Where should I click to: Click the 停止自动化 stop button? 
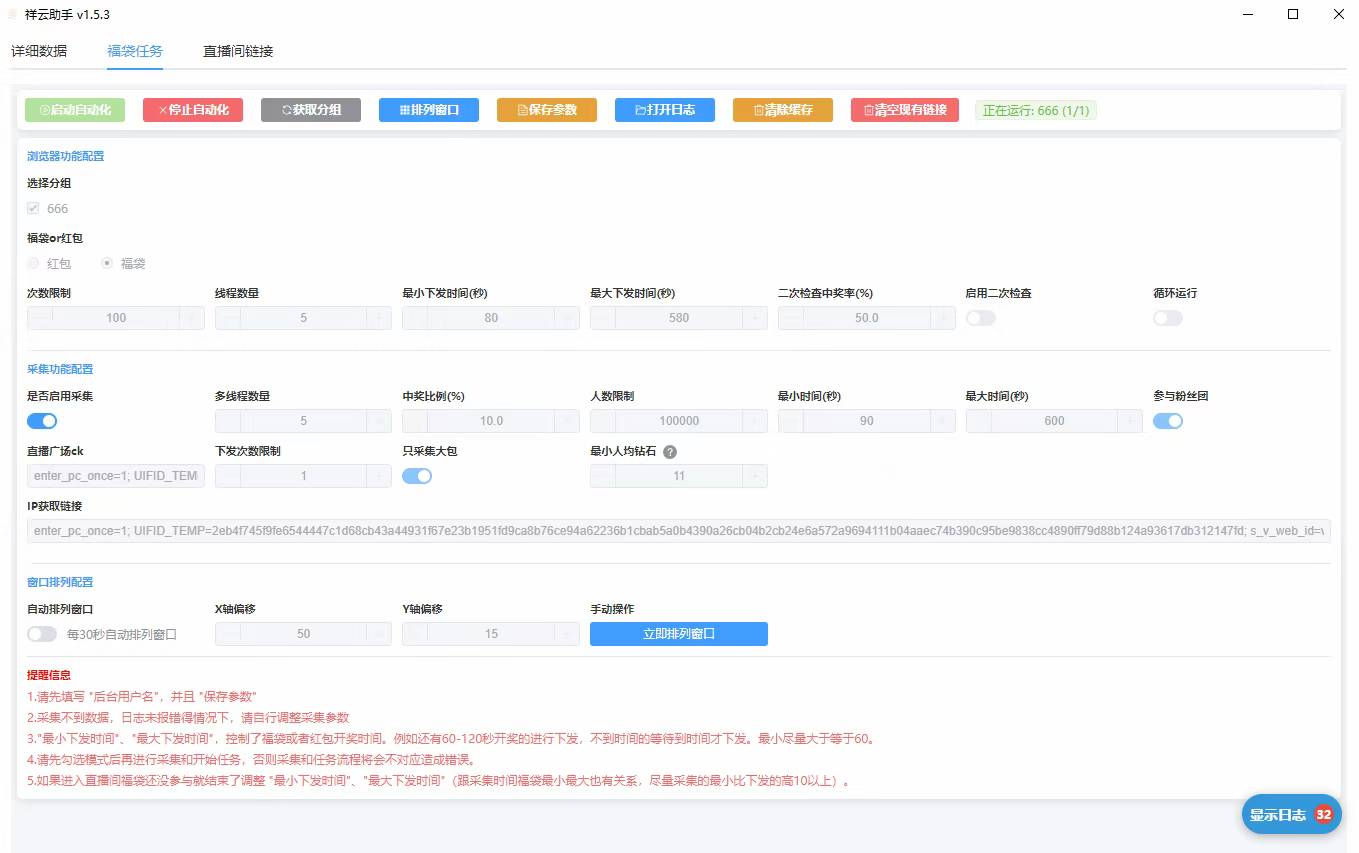192,110
